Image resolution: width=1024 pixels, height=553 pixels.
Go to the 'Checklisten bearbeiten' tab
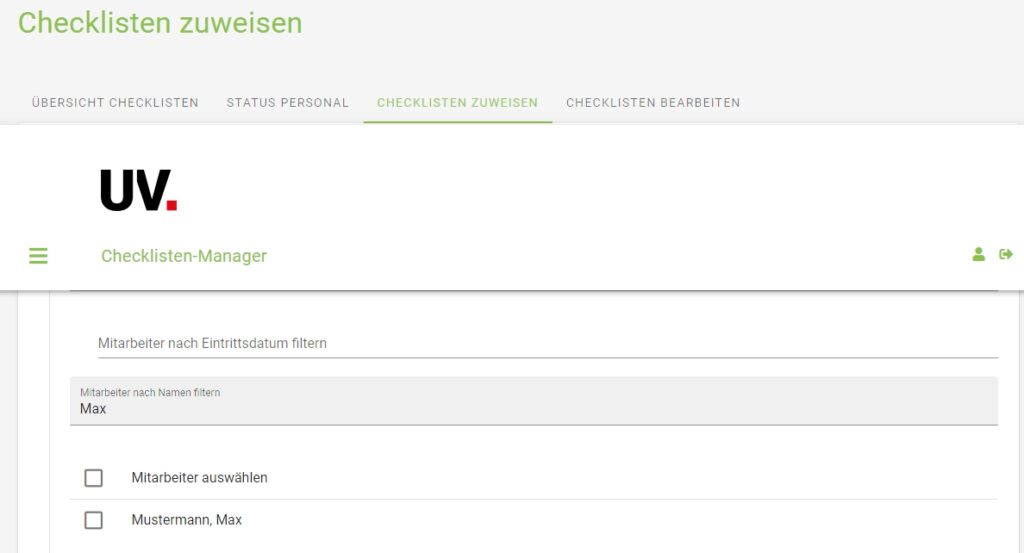click(653, 103)
